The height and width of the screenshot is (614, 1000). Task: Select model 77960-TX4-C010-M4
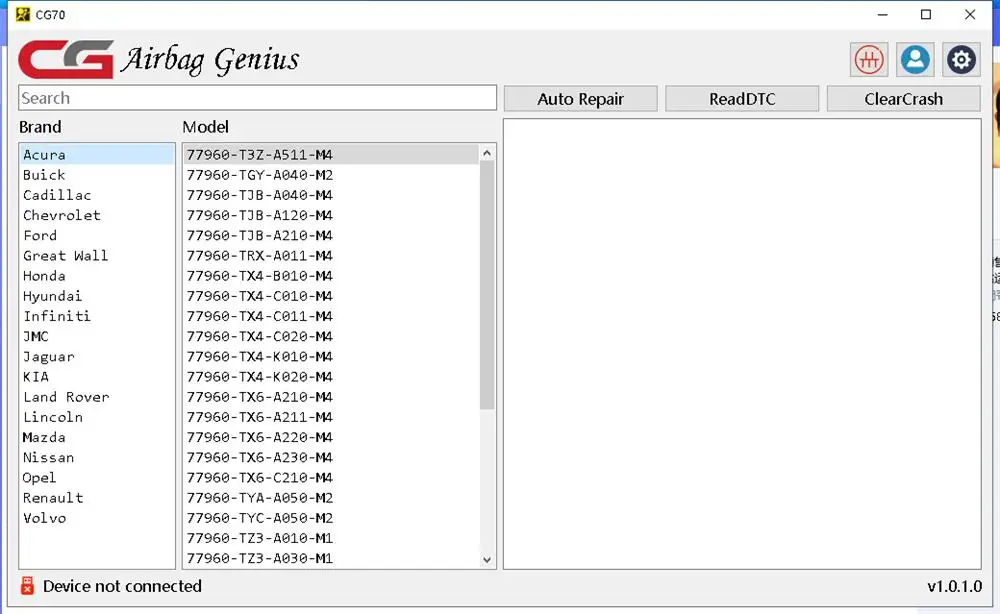[331, 296]
